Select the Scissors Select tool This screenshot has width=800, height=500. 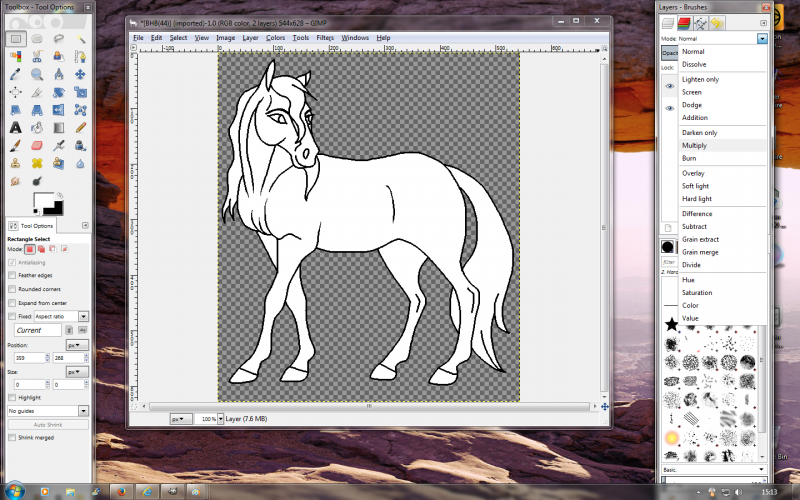click(37, 56)
